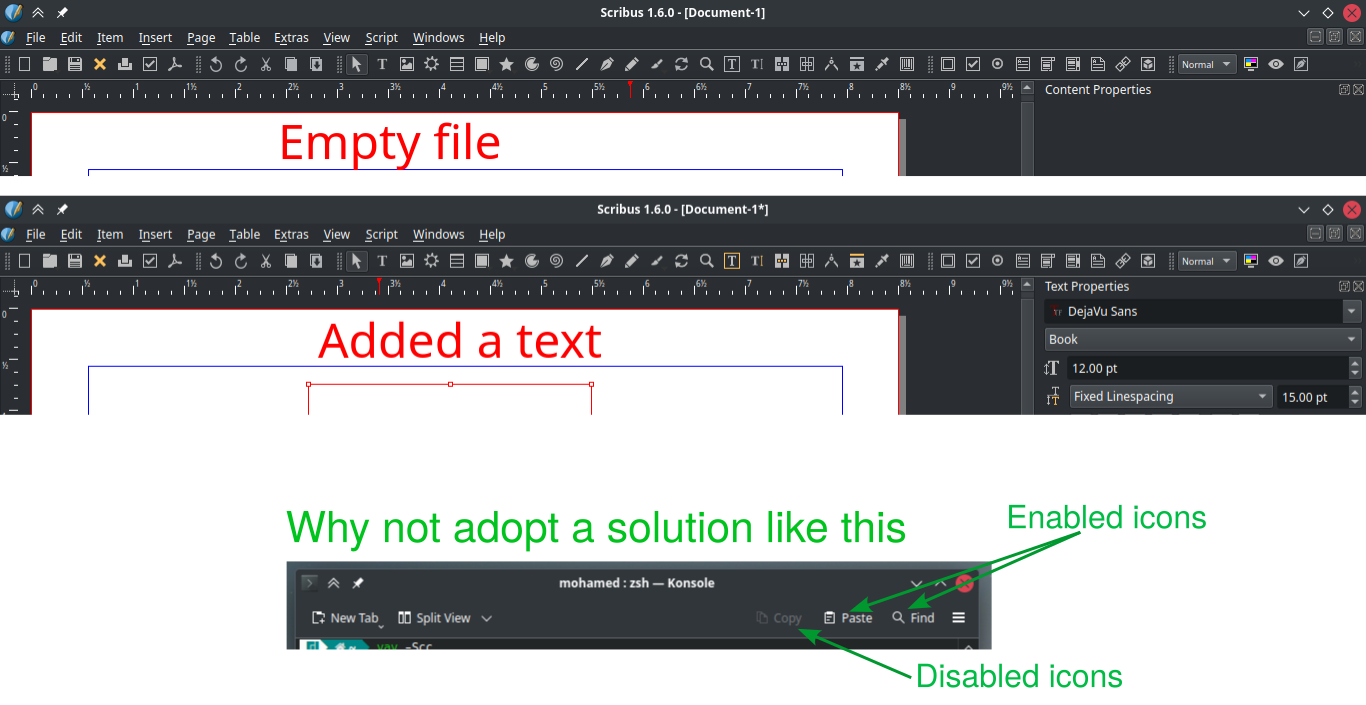Viewport: 1366px width, 705px height.
Task: Toggle color management icon in upper toolbar
Action: coord(1251,64)
